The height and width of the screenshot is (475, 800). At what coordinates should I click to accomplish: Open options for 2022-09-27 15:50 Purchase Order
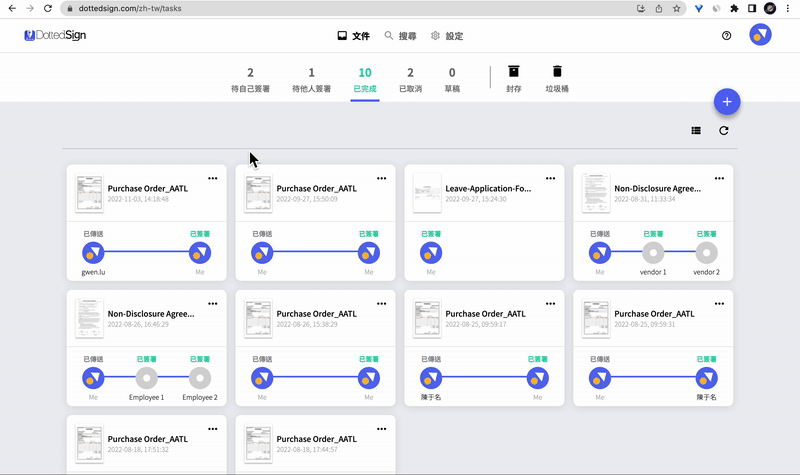[382, 178]
